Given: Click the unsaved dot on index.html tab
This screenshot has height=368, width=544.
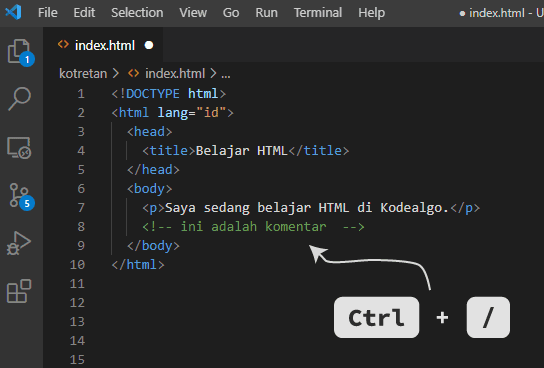Looking at the screenshot, I should pos(149,45).
